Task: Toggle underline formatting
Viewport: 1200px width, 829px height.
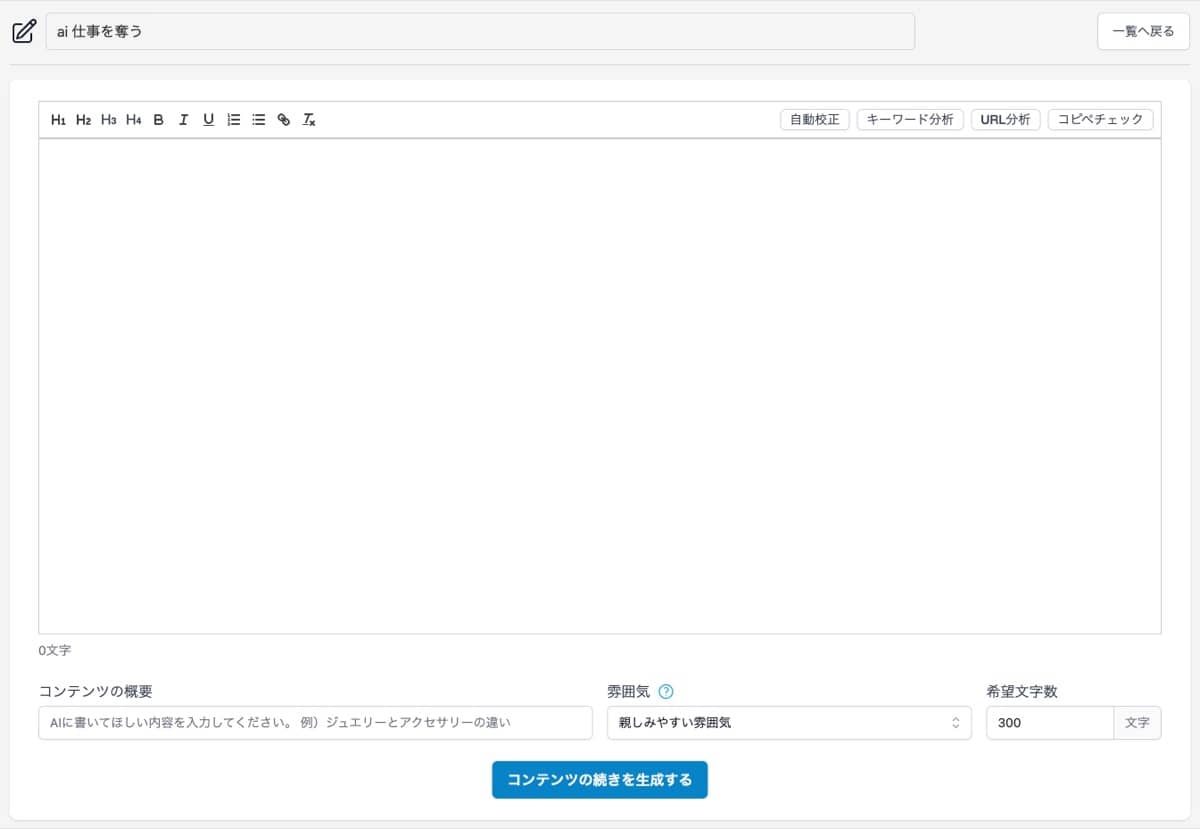Action: point(208,119)
